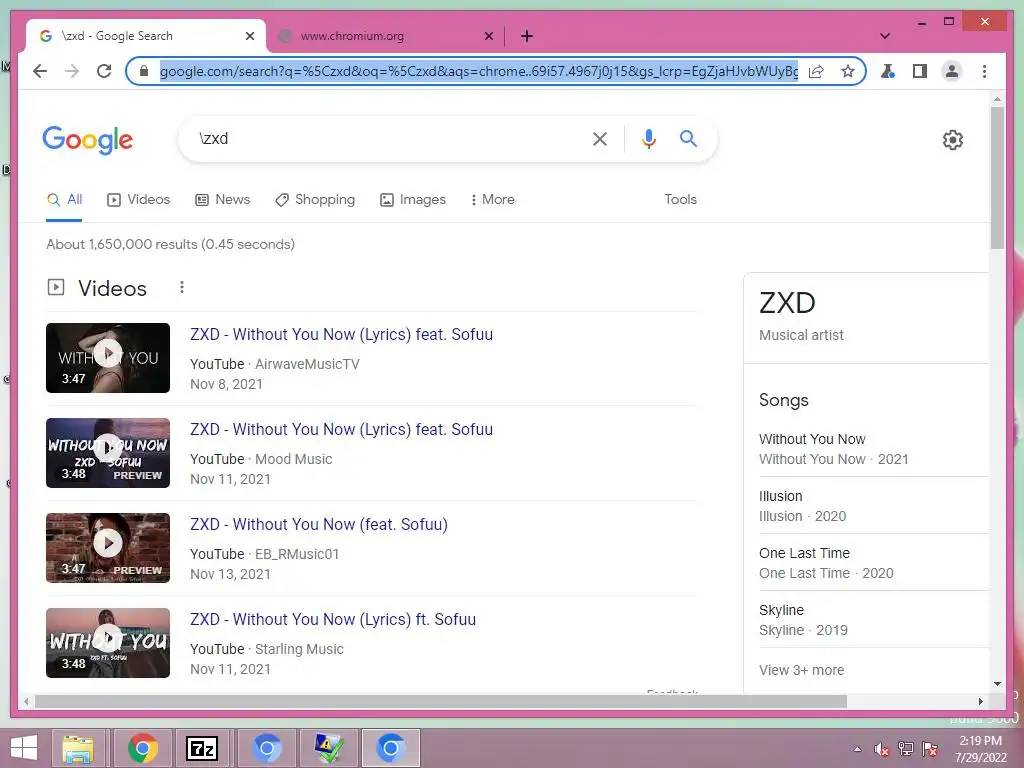Expand the More search filters menu
1024x768 pixels.
(492, 199)
